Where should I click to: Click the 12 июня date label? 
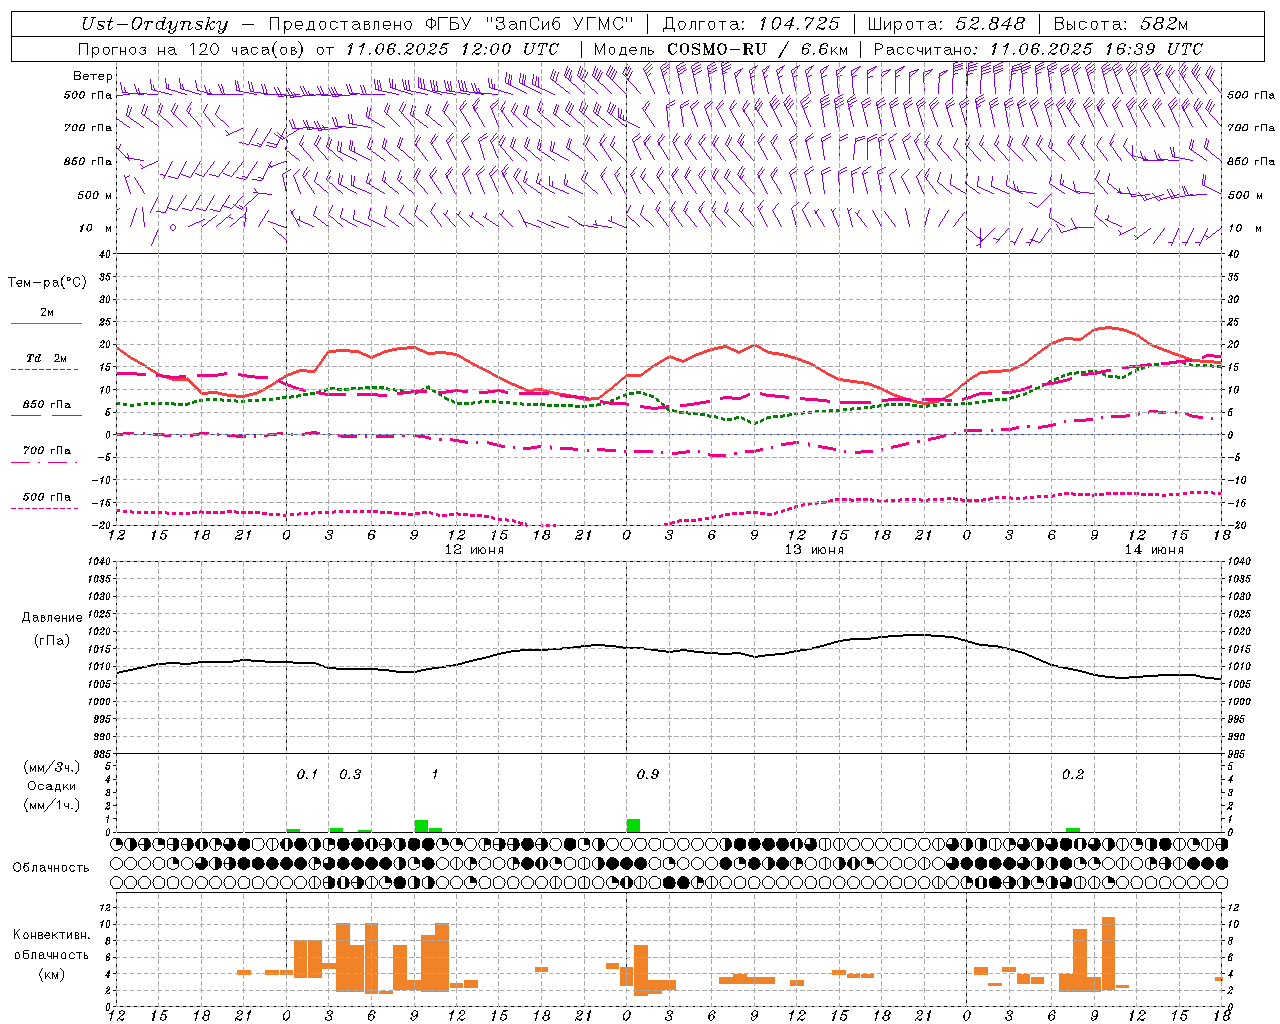pos(474,550)
